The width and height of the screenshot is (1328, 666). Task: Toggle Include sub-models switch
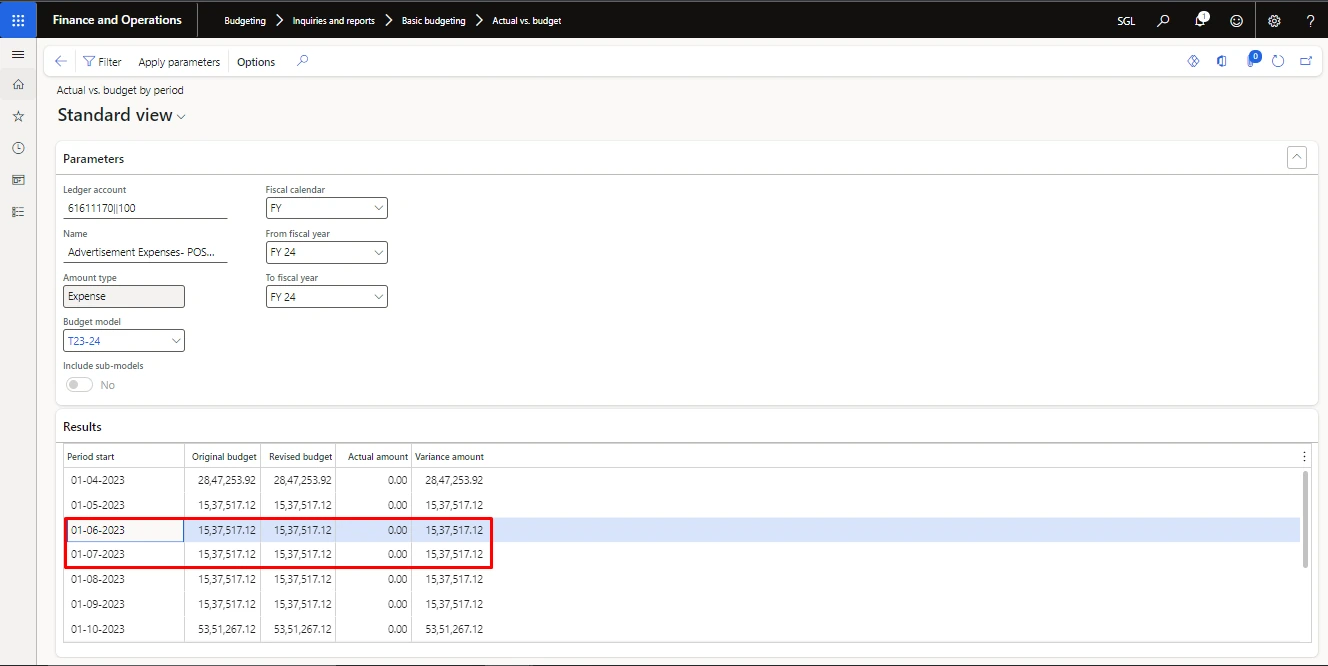point(79,385)
